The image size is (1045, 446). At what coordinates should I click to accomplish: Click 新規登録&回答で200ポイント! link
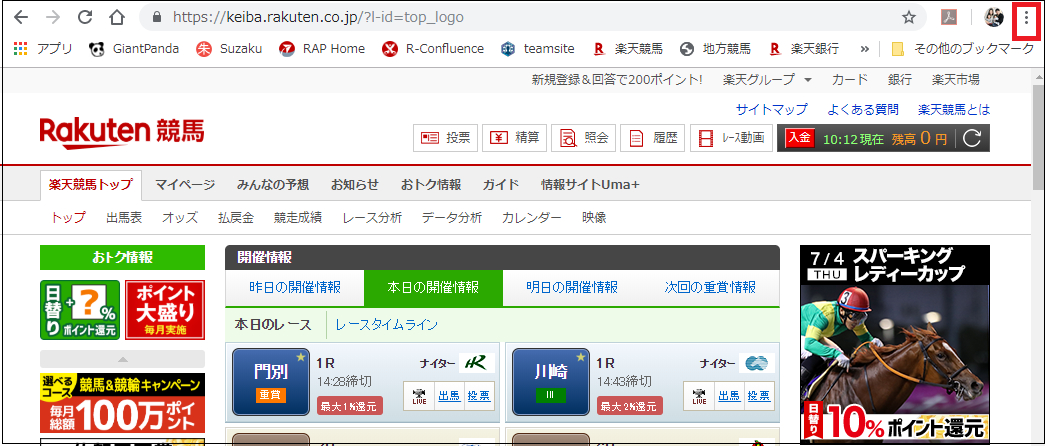pyautogui.click(x=617, y=80)
